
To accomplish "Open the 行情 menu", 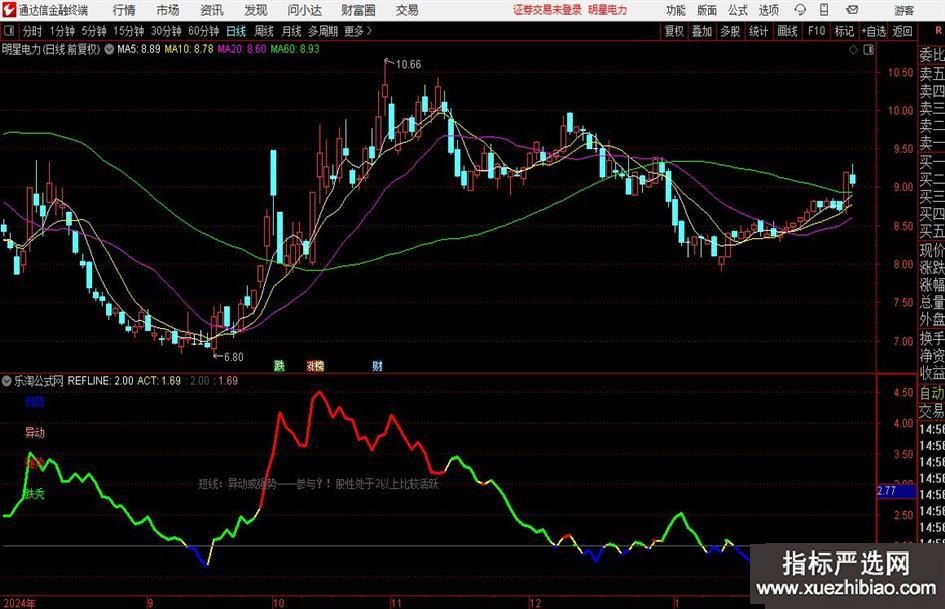I will [x=124, y=10].
